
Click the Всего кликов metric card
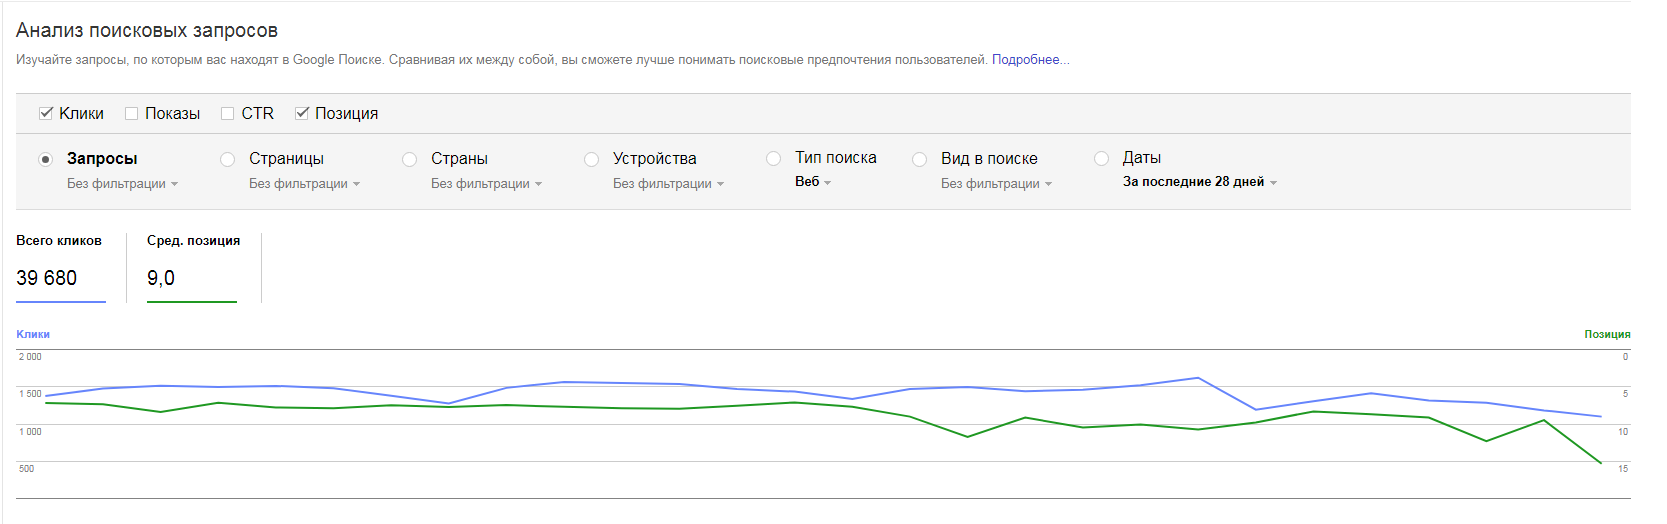60,266
